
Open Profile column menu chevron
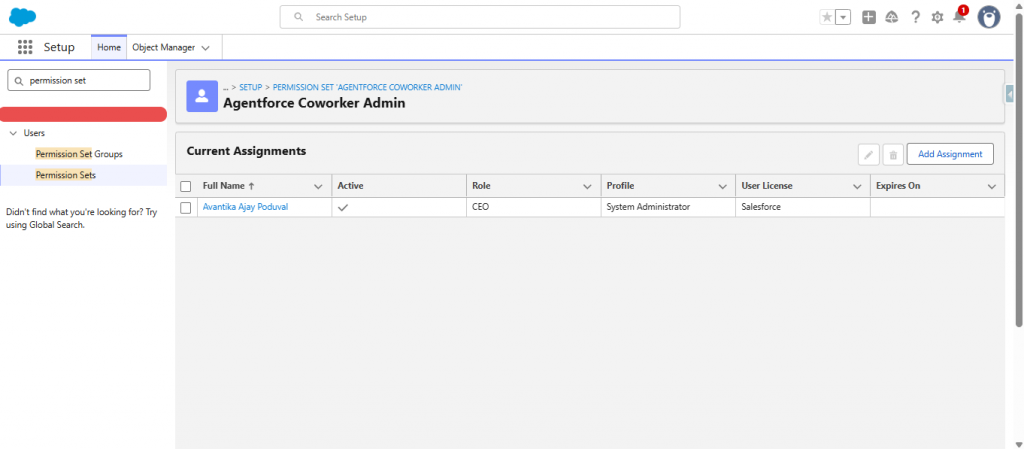tap(722, 187)
